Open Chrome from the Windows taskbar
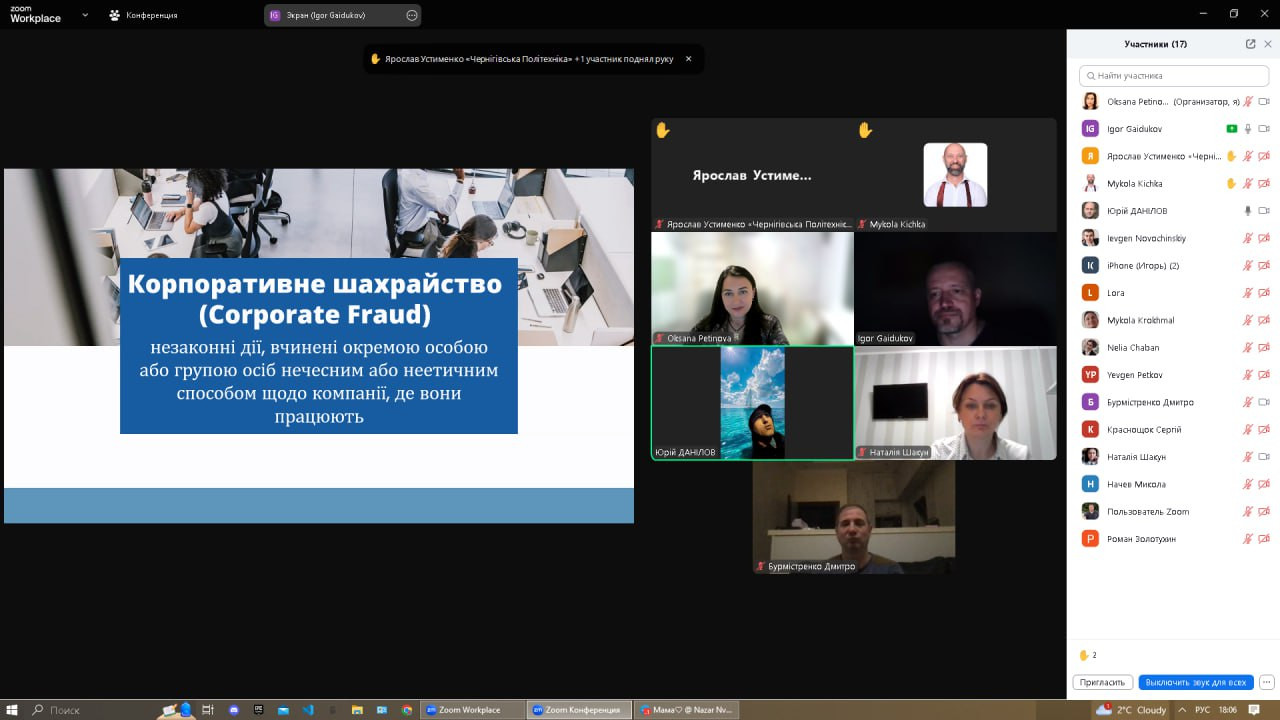The image size is (1280, 720). pos(406,710)
